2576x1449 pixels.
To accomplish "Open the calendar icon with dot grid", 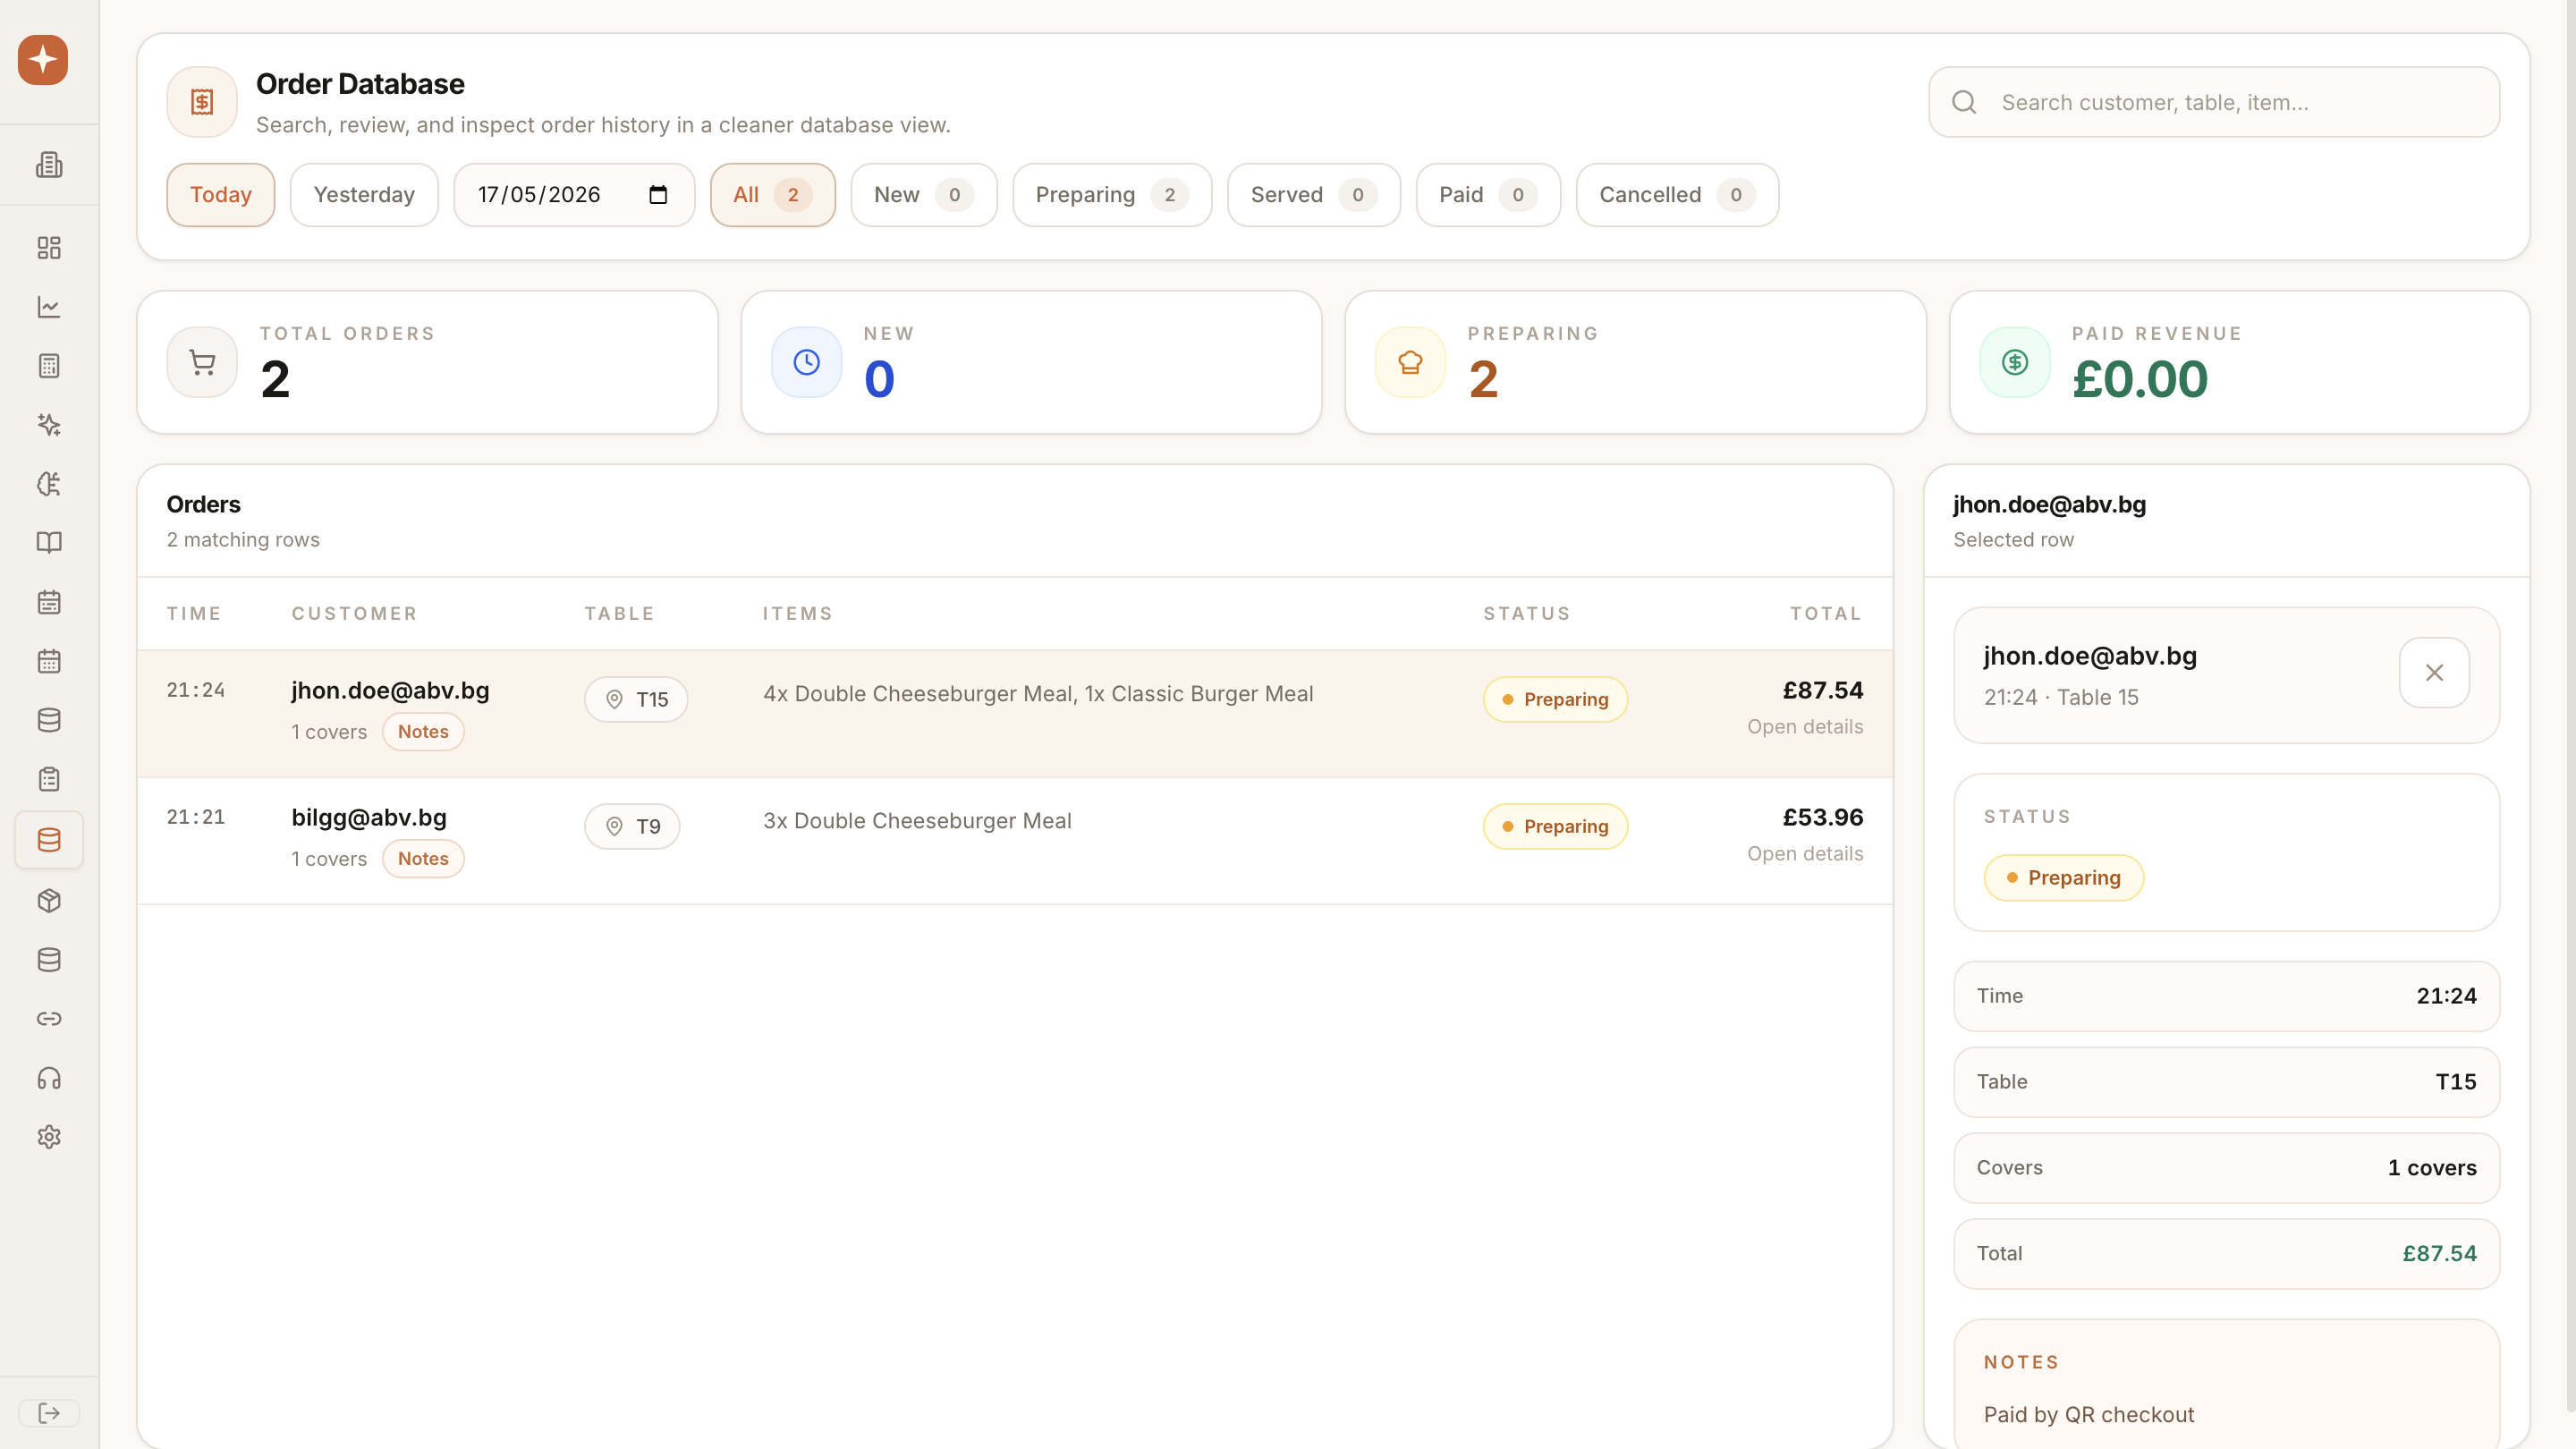I will click(49, 660).
